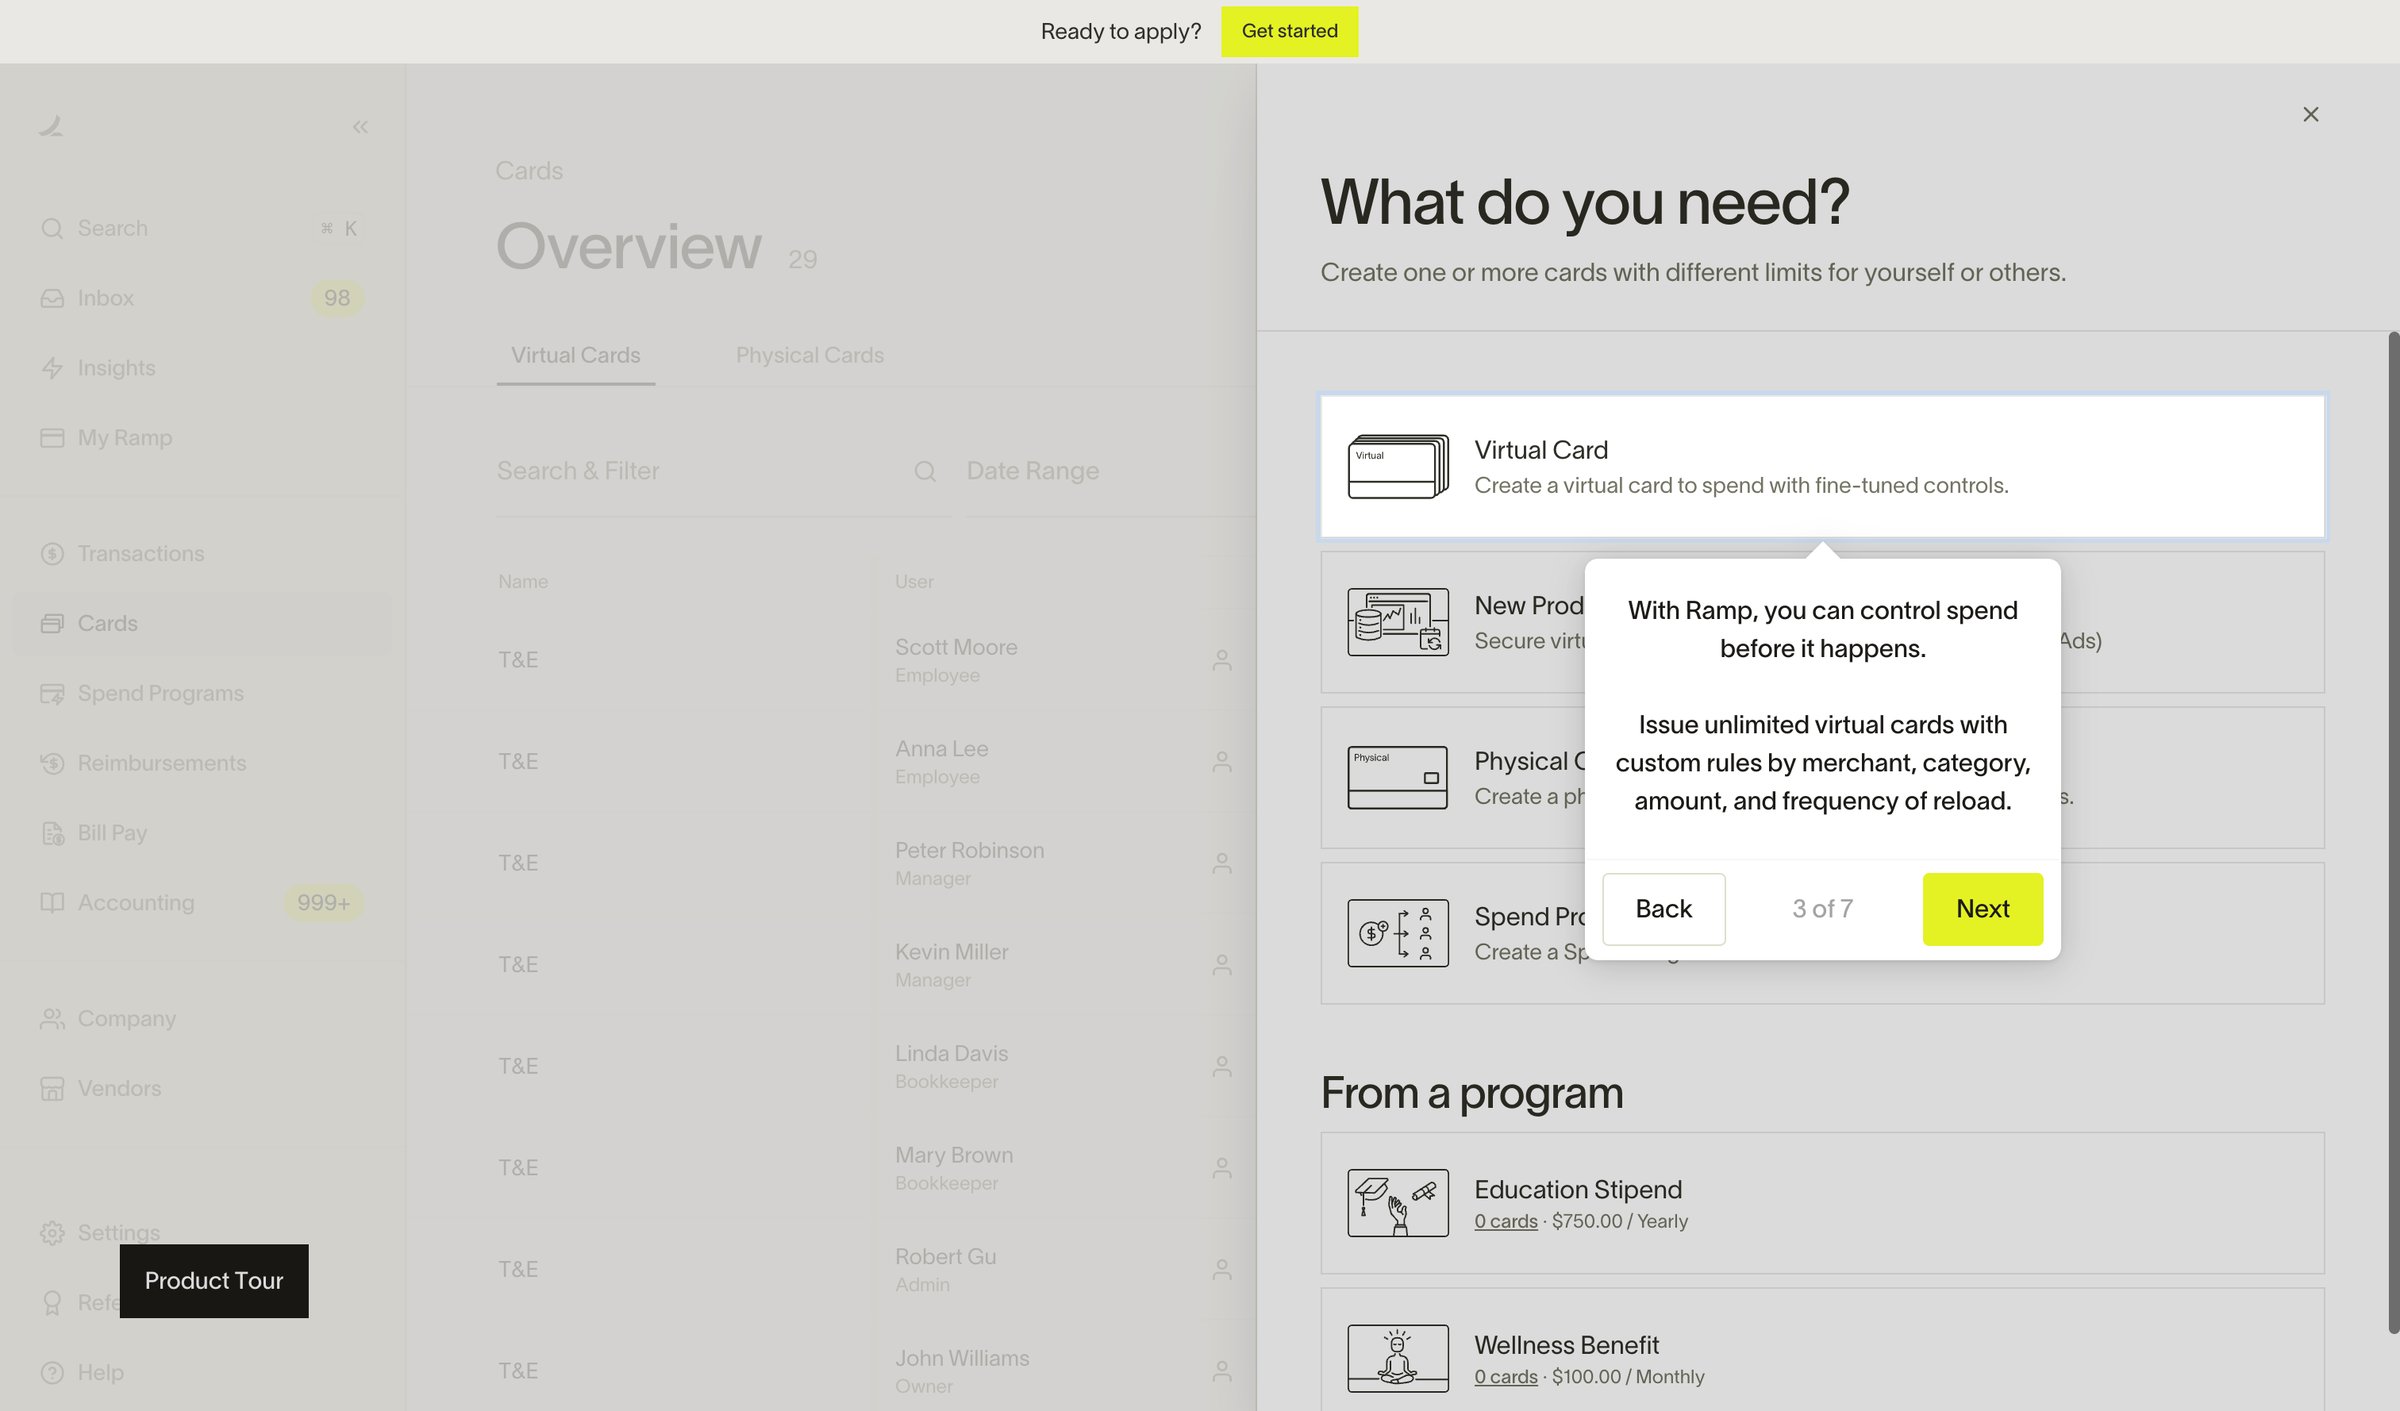This screenshot has height=1411, width=2400.
Task: Click the name Linda Davis in the table
Action: 952,1053
